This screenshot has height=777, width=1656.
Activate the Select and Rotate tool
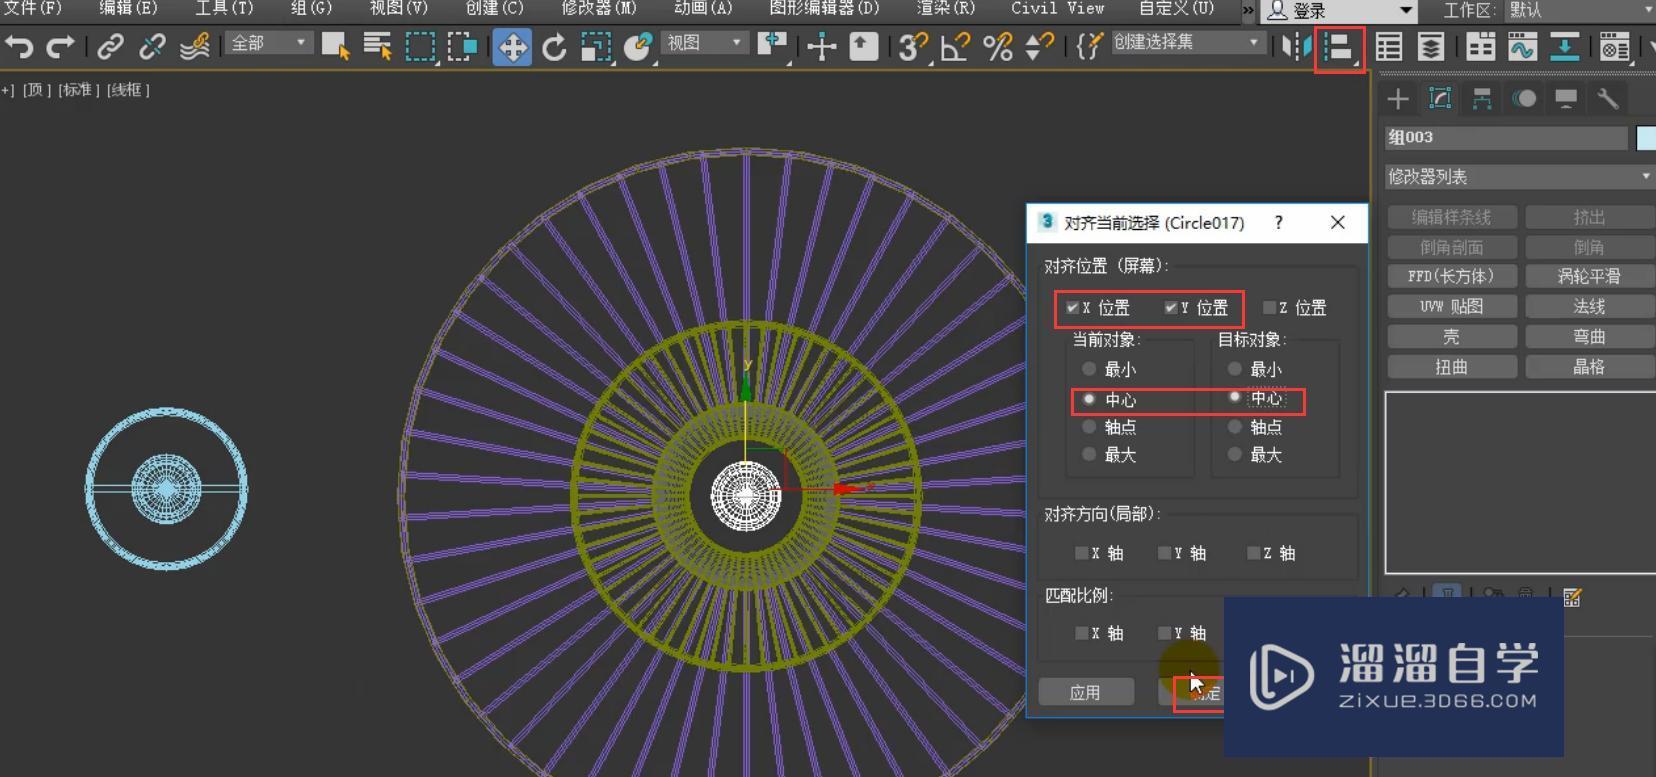pos(554,46)
